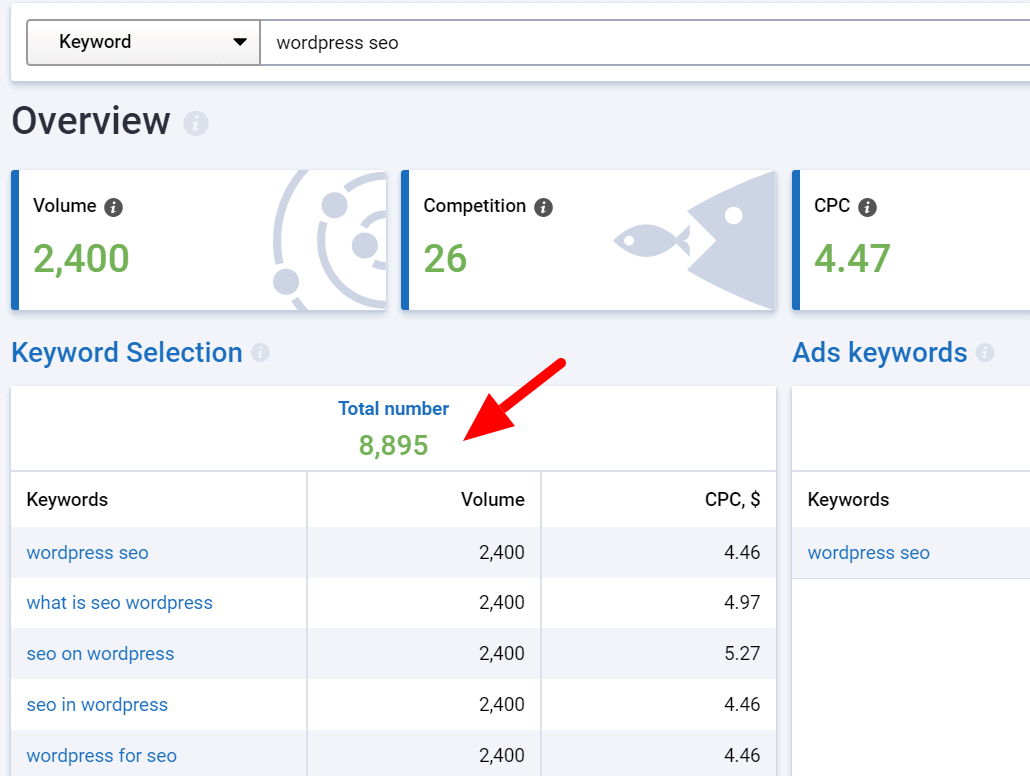Click the Volume column header
The image size is (1030, 776).
point(493,499)
